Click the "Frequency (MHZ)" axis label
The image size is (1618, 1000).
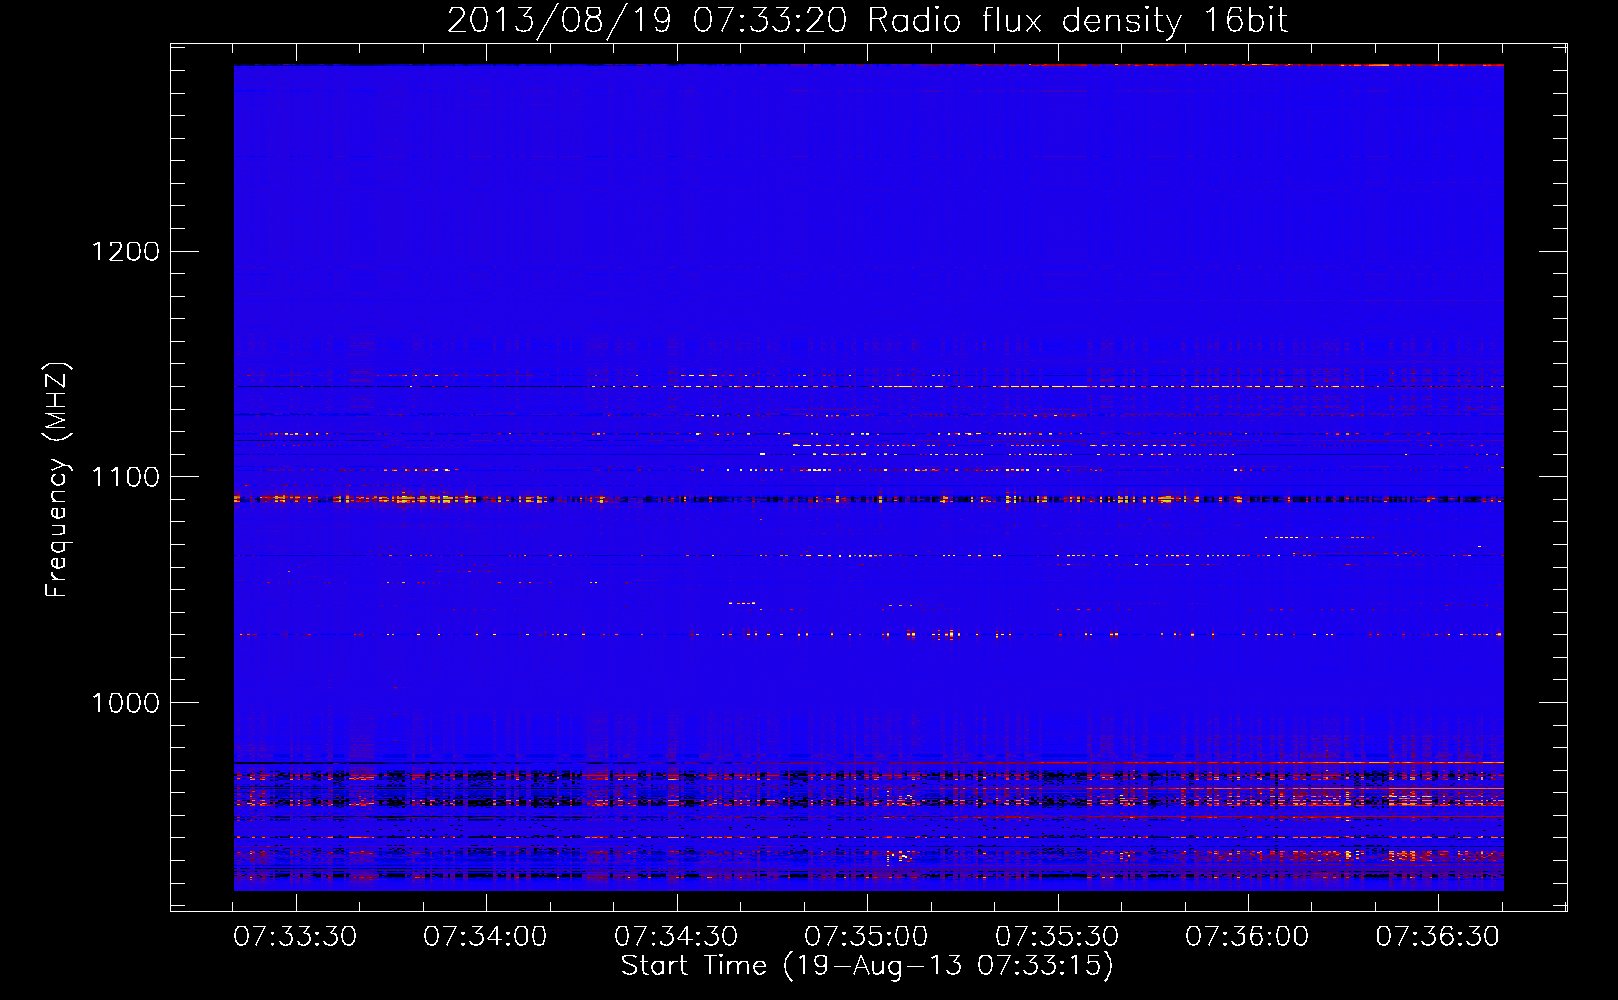point(57,480)
